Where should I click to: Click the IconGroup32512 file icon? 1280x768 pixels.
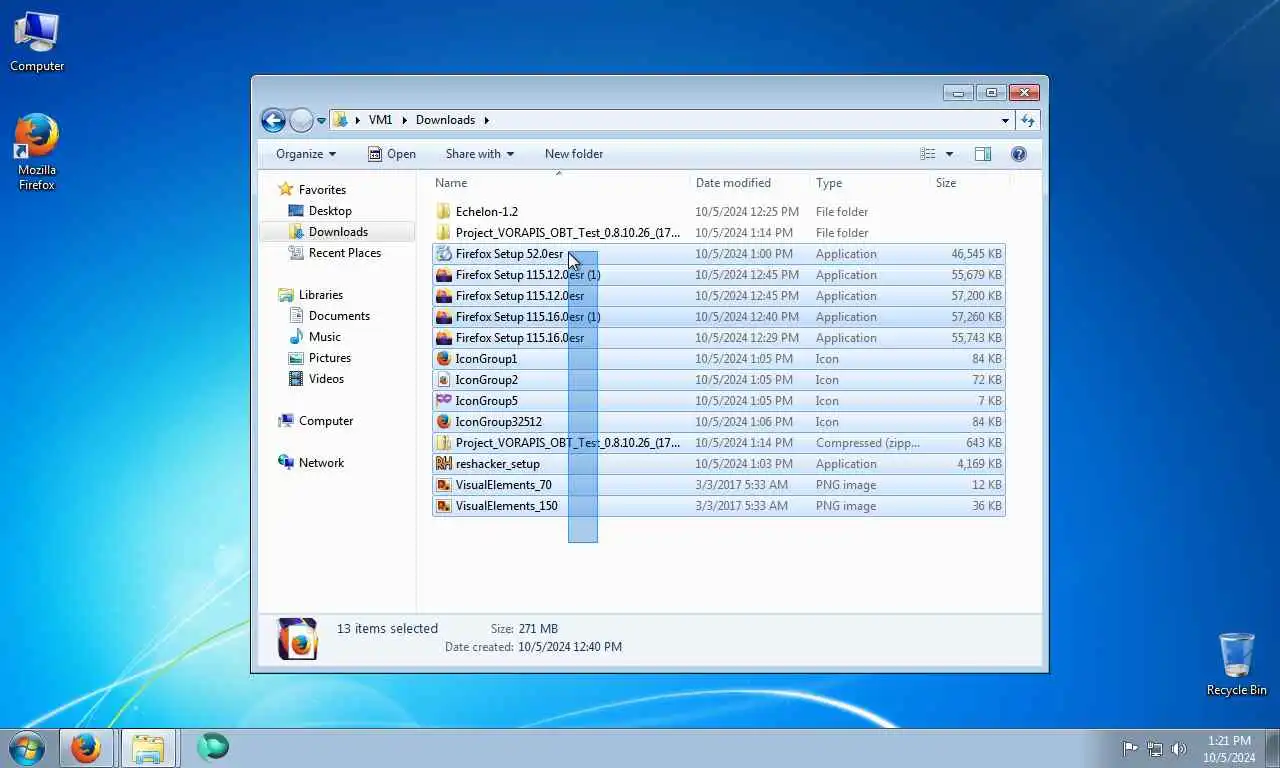444,422
